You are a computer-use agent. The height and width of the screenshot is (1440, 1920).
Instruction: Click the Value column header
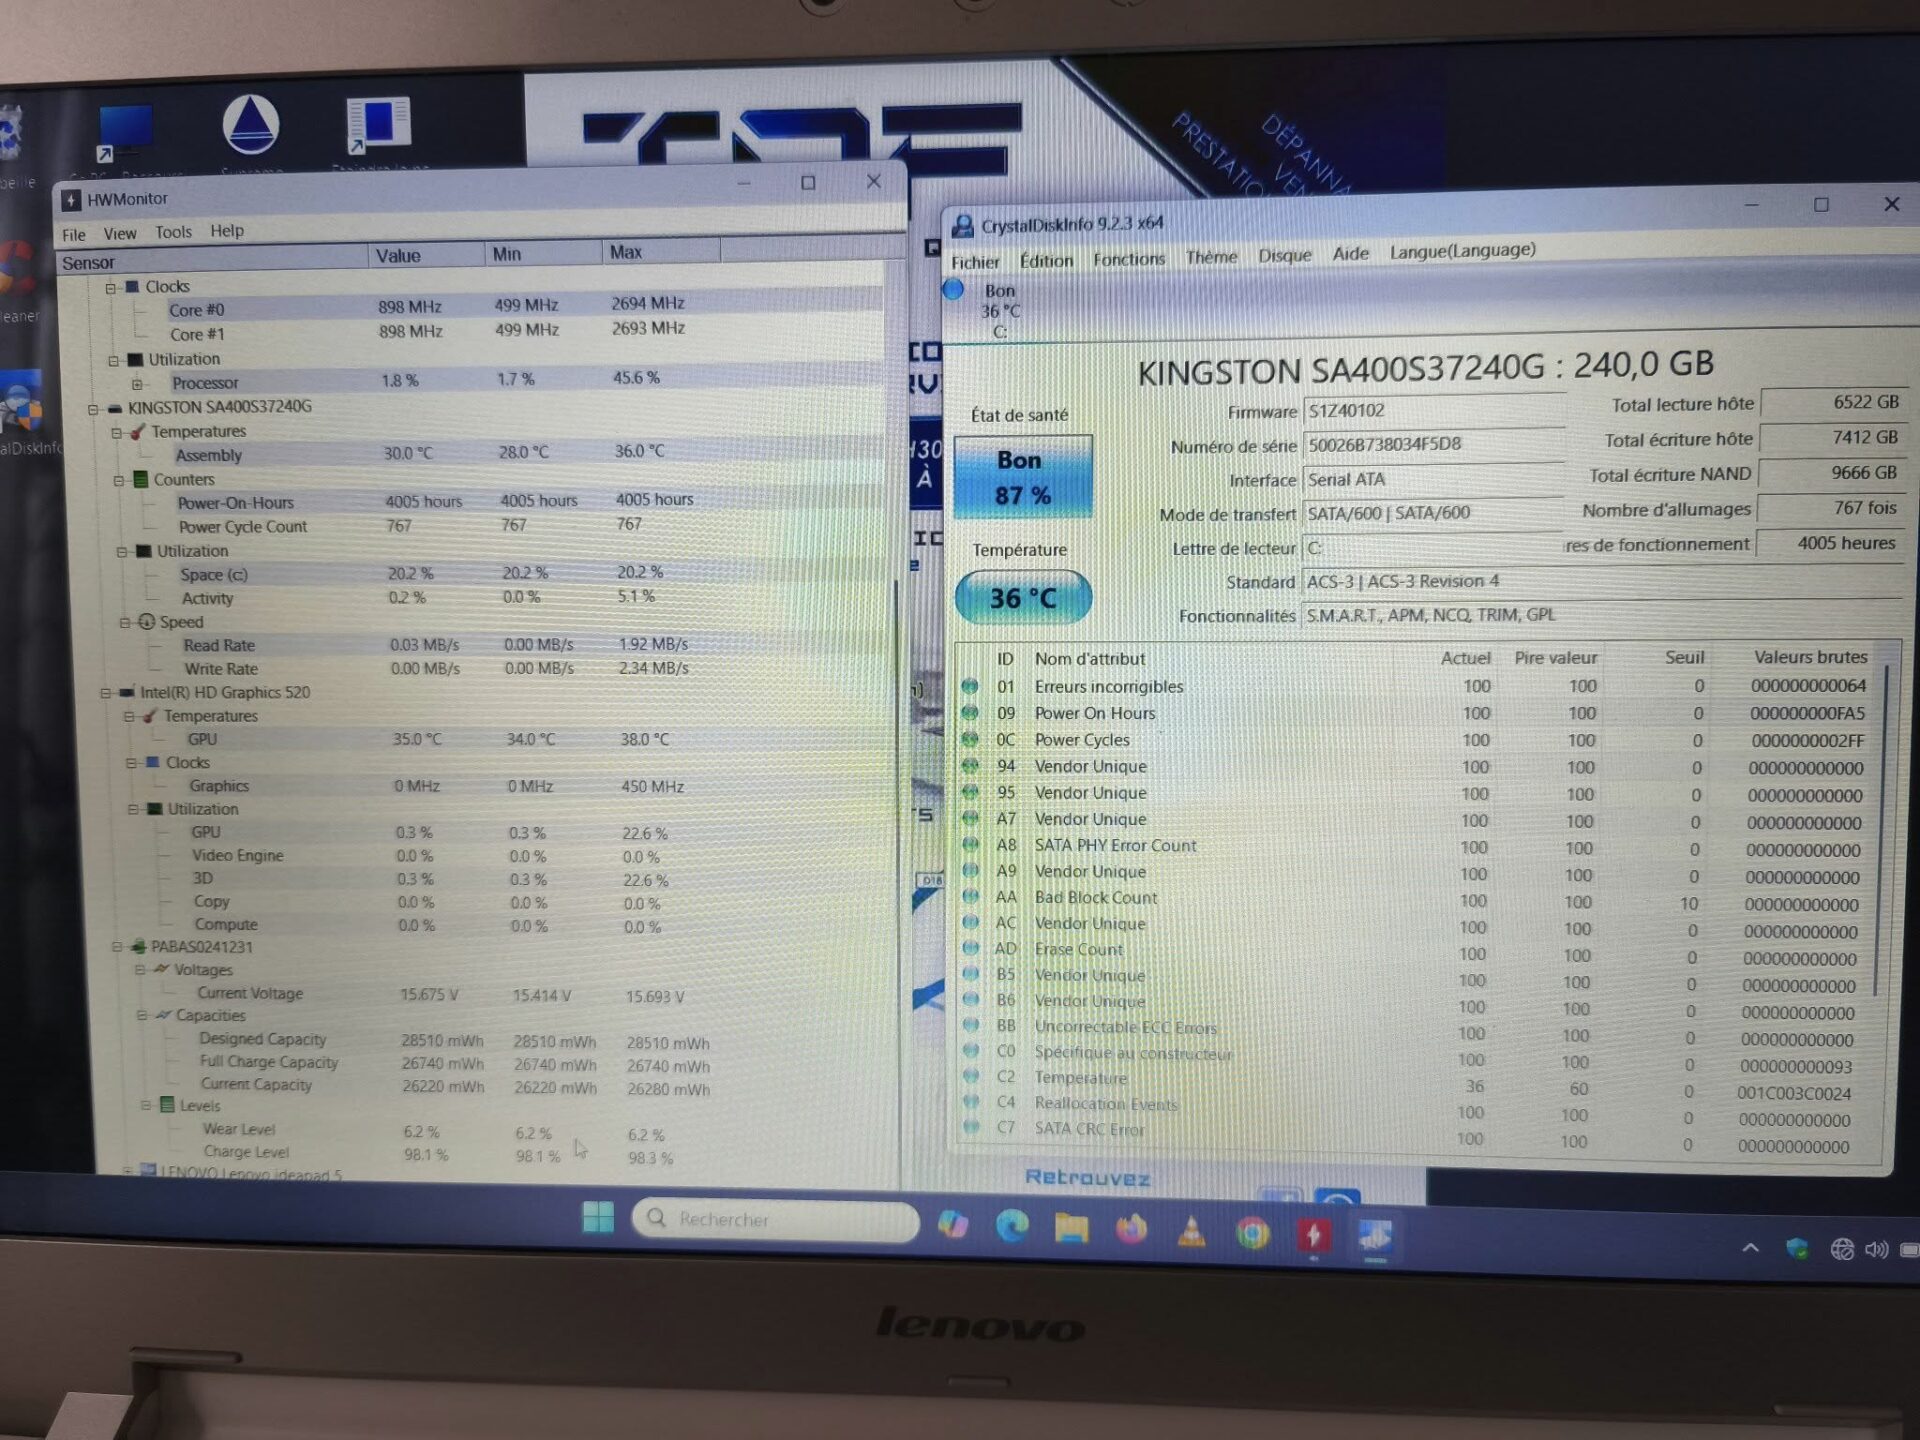[426, 255]
